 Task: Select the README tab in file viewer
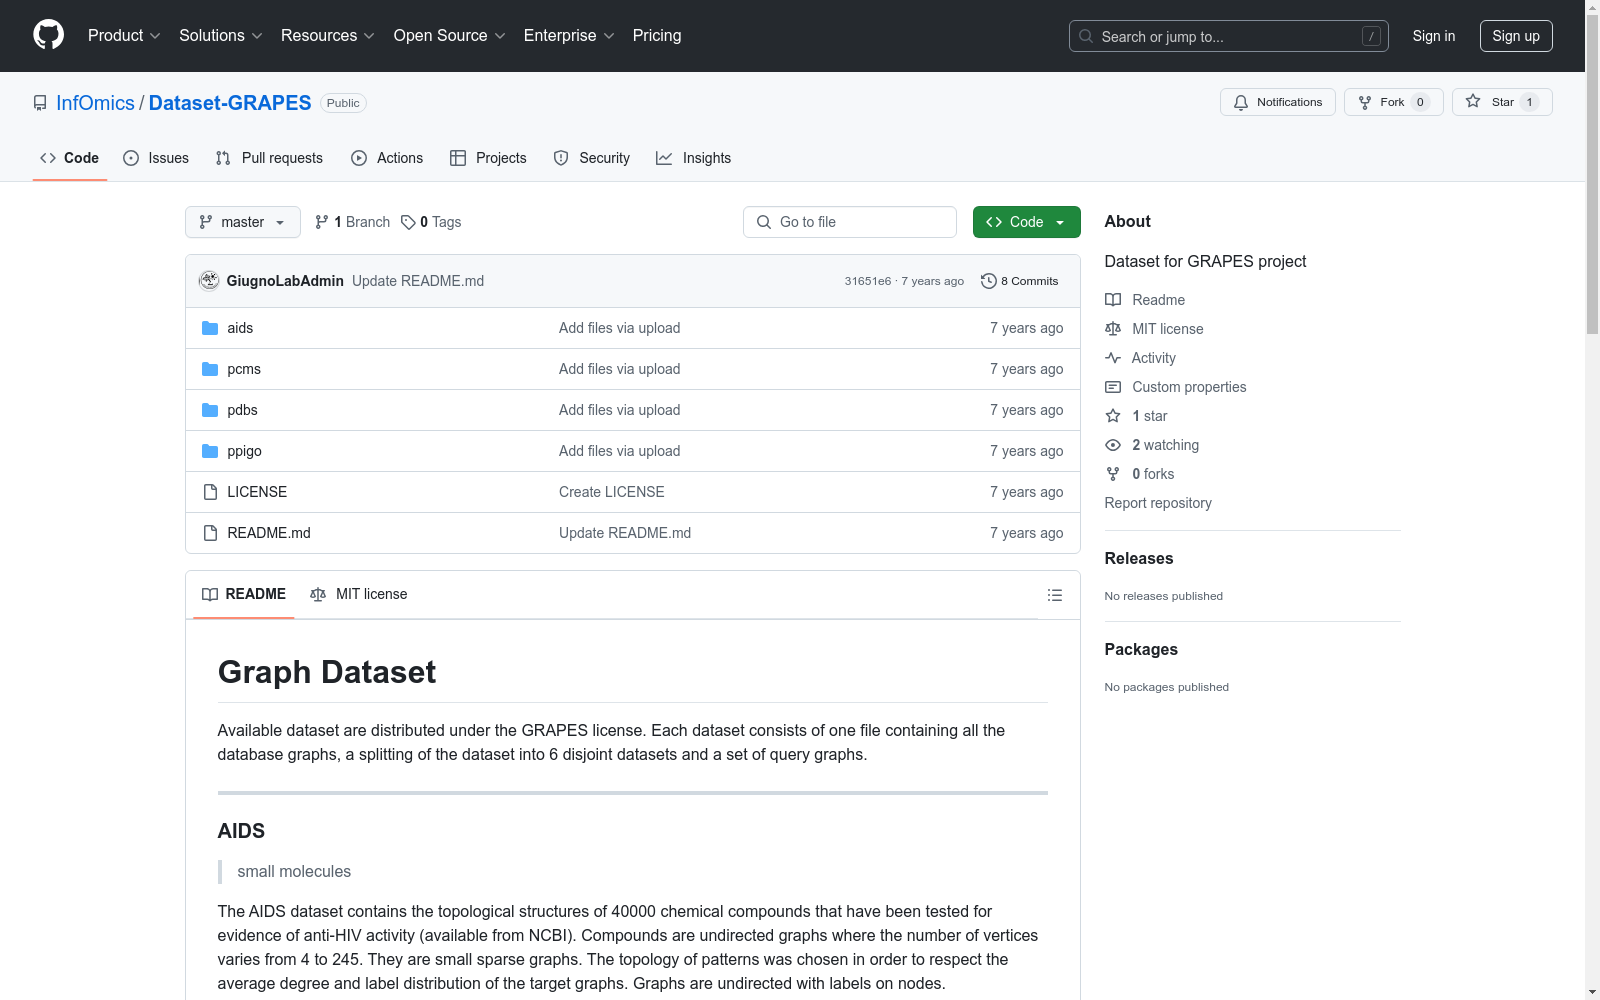click(244, 594)
